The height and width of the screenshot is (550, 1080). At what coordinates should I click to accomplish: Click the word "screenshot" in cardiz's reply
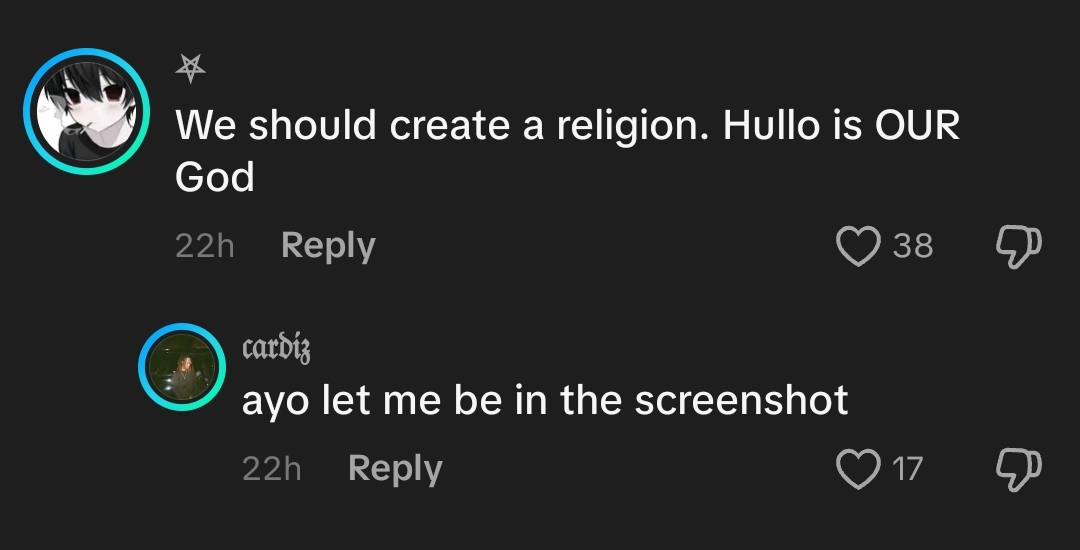[x=741, y=401]
